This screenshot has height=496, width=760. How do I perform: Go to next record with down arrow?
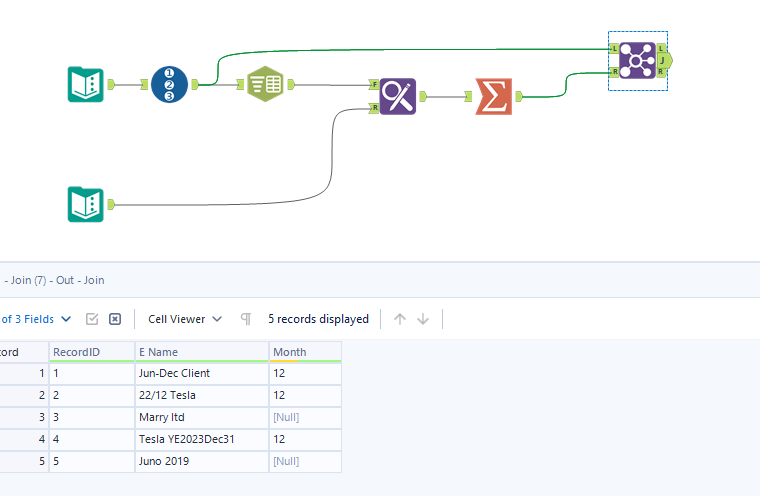[423, 319]
